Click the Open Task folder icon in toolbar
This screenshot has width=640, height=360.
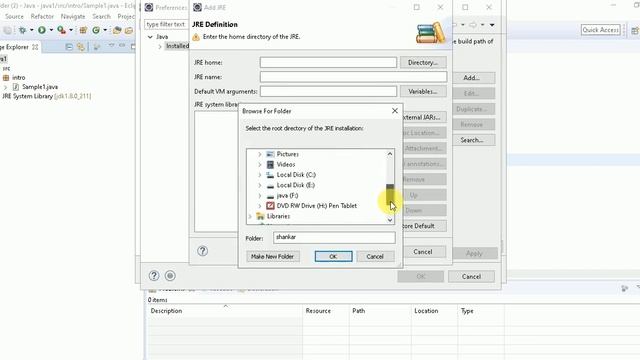[129, 30]
